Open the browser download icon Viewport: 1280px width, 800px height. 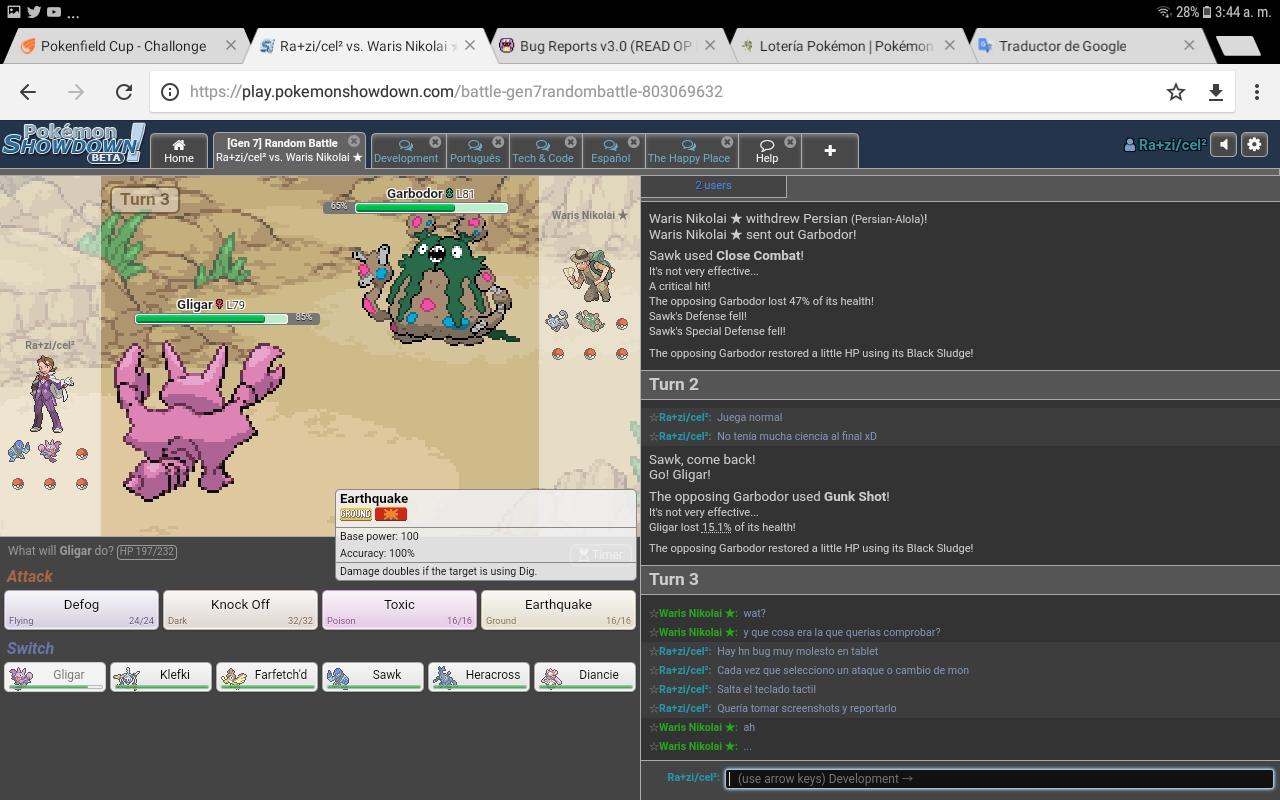1216,92
